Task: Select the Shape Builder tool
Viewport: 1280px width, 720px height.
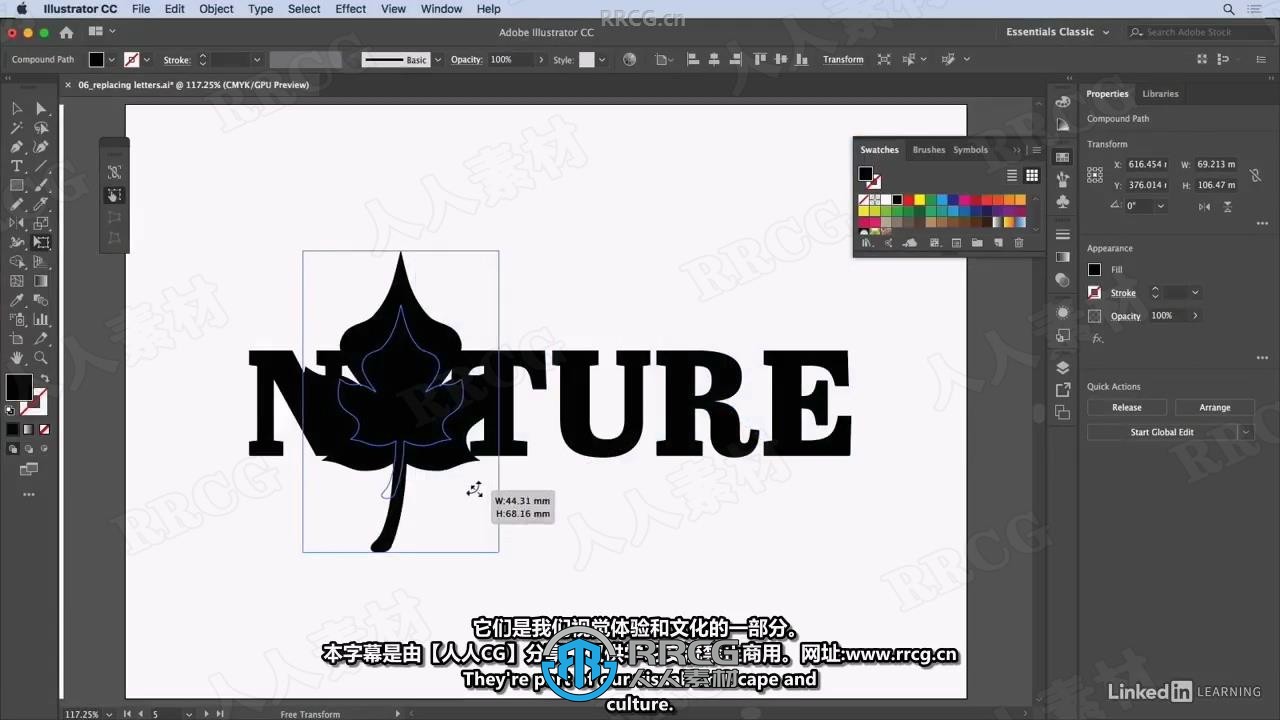Action: (x=17, y=262)
